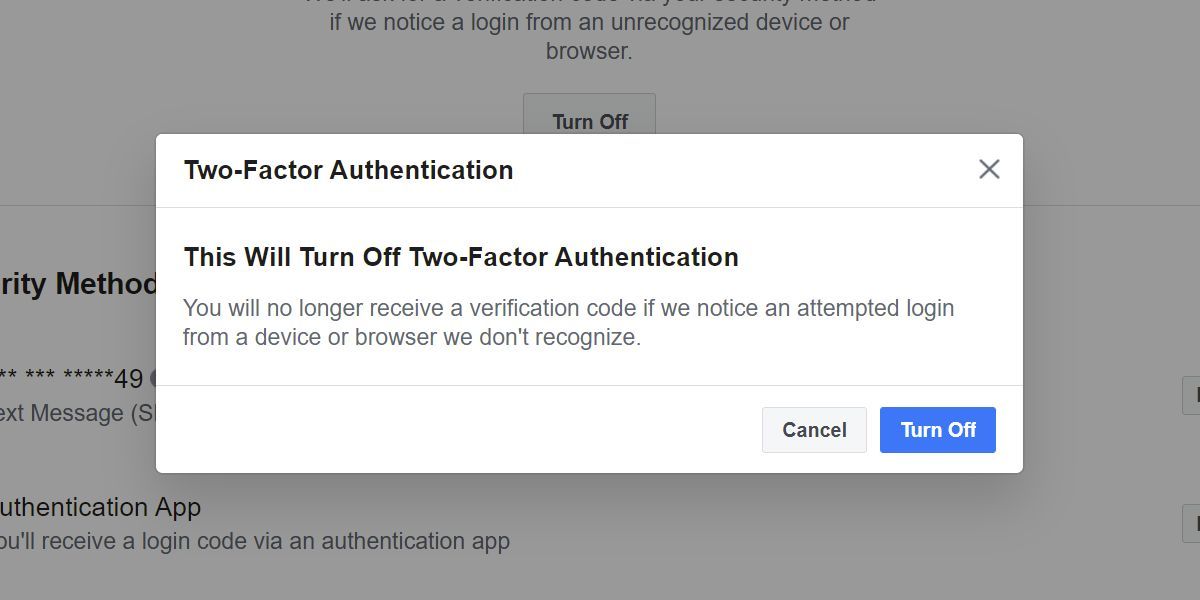Image resolution: width=1200 pixels, height=600 pixels.
Task: Click the partially hidden 'Security Method' heading
Action: 78,284
